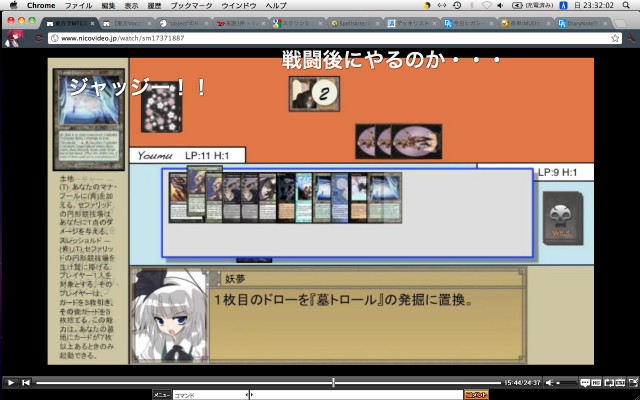The width and height of the screenshot is (640, 400).
Task: Open the ヘルプ menu
Action: point(276,6)
